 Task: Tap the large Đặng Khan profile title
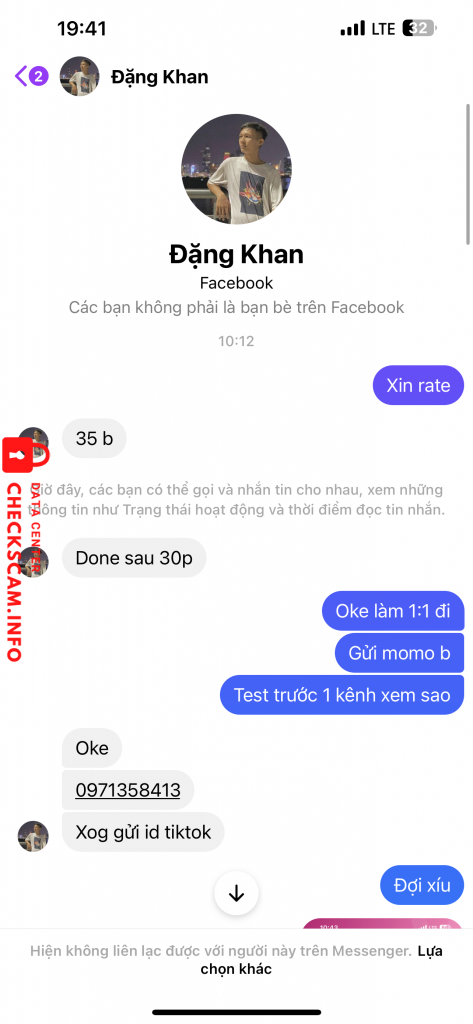point(236,253)
